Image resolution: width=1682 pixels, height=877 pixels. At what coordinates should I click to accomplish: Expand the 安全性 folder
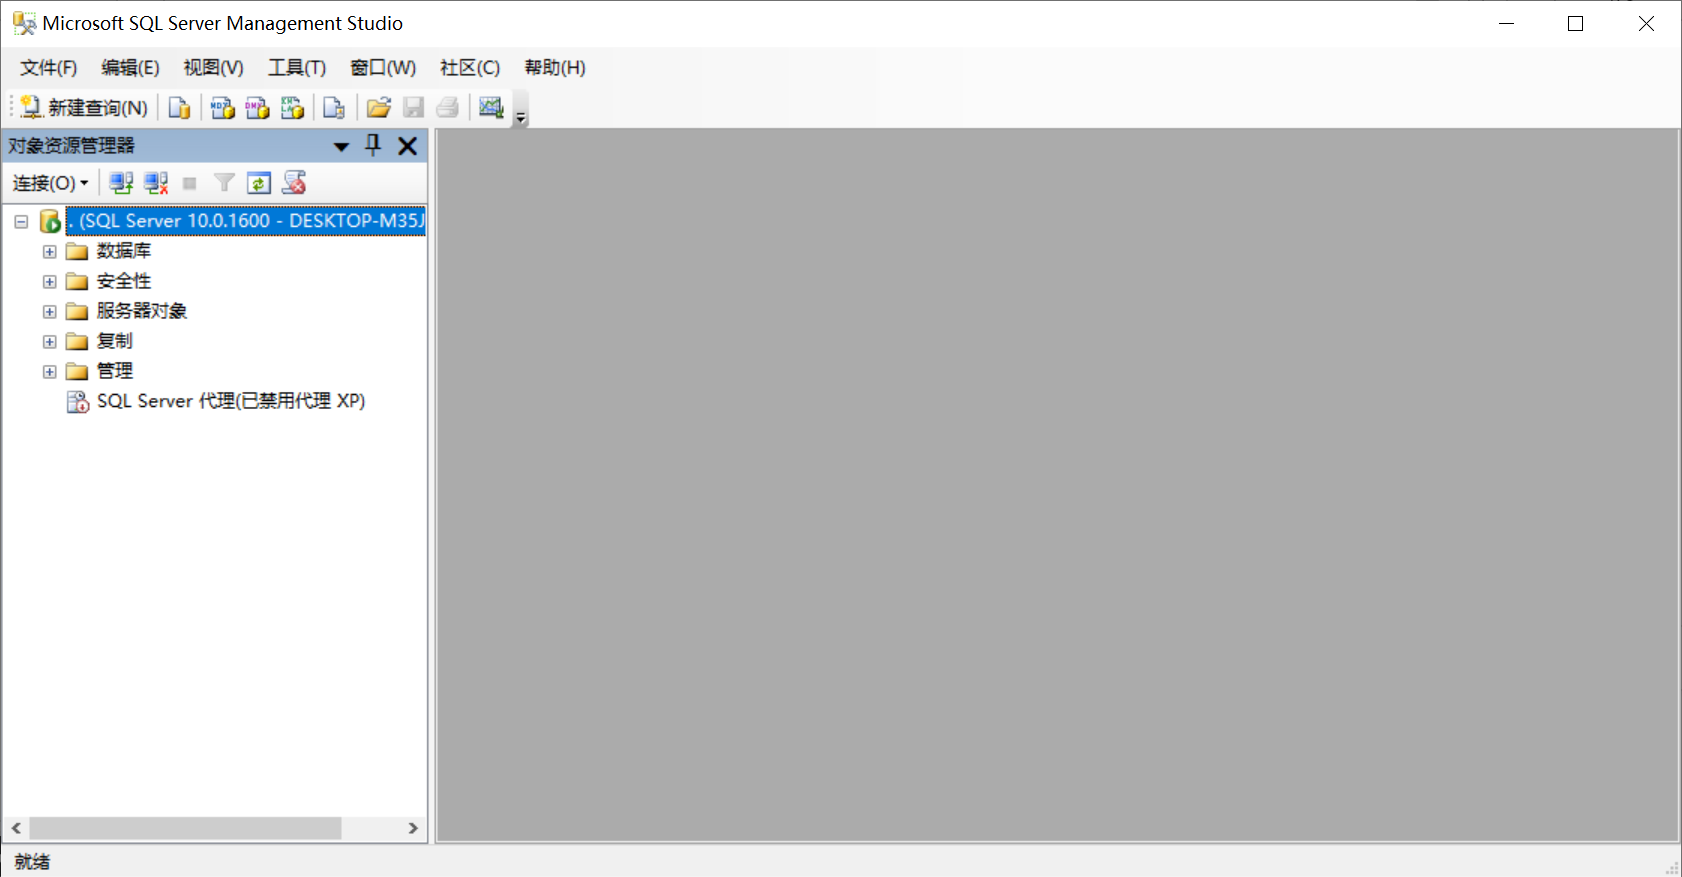point(49,281)
